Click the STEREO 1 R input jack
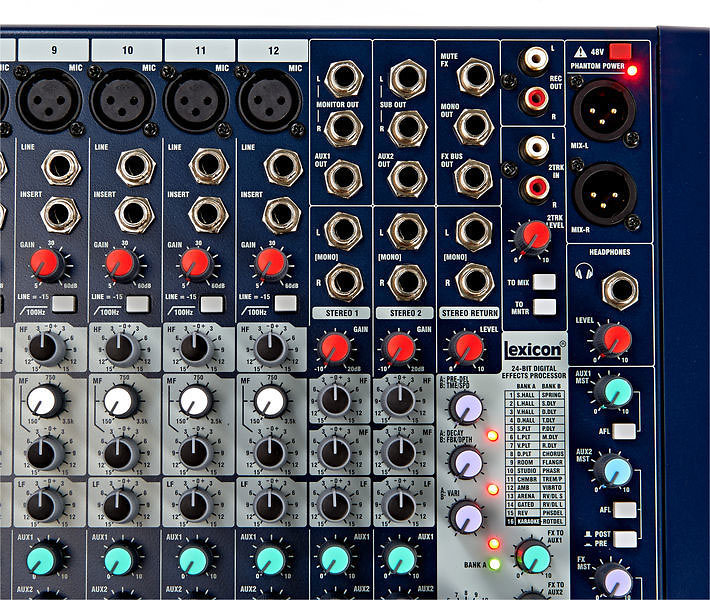Image resolution: width=710 pixels, height=600 pixels. [x=344, y=283]
